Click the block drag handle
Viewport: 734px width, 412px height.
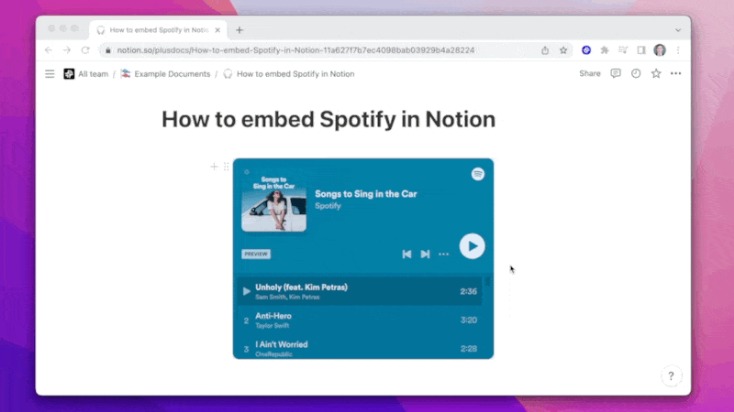(226, 166)
